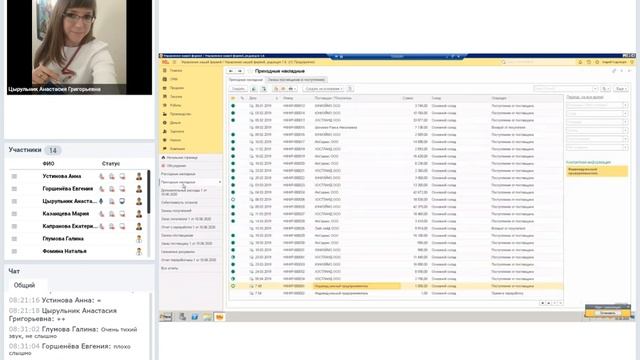Screen dimensions: 640x360
Task: Open the Создать на основании dropdown
Action: pyautogui.click(x=324, y=89)
